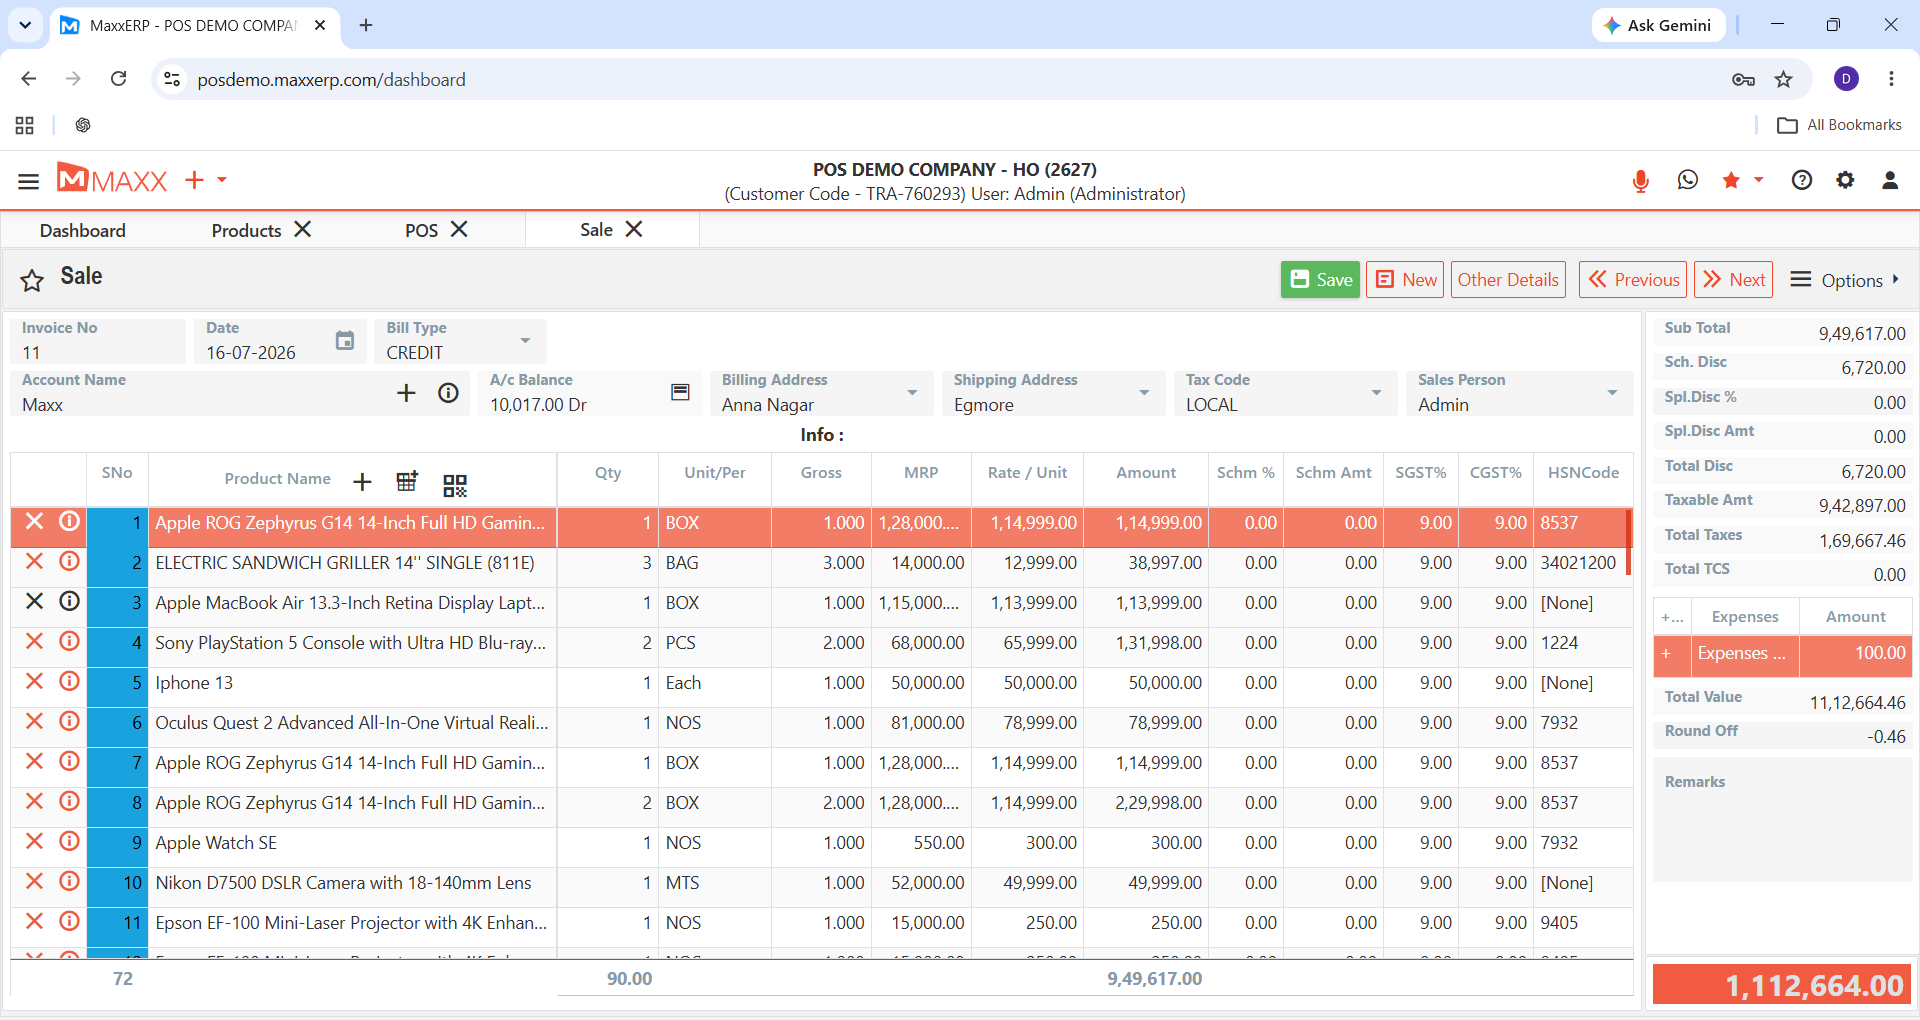Open Ask Gemini

coord(1659,25)
